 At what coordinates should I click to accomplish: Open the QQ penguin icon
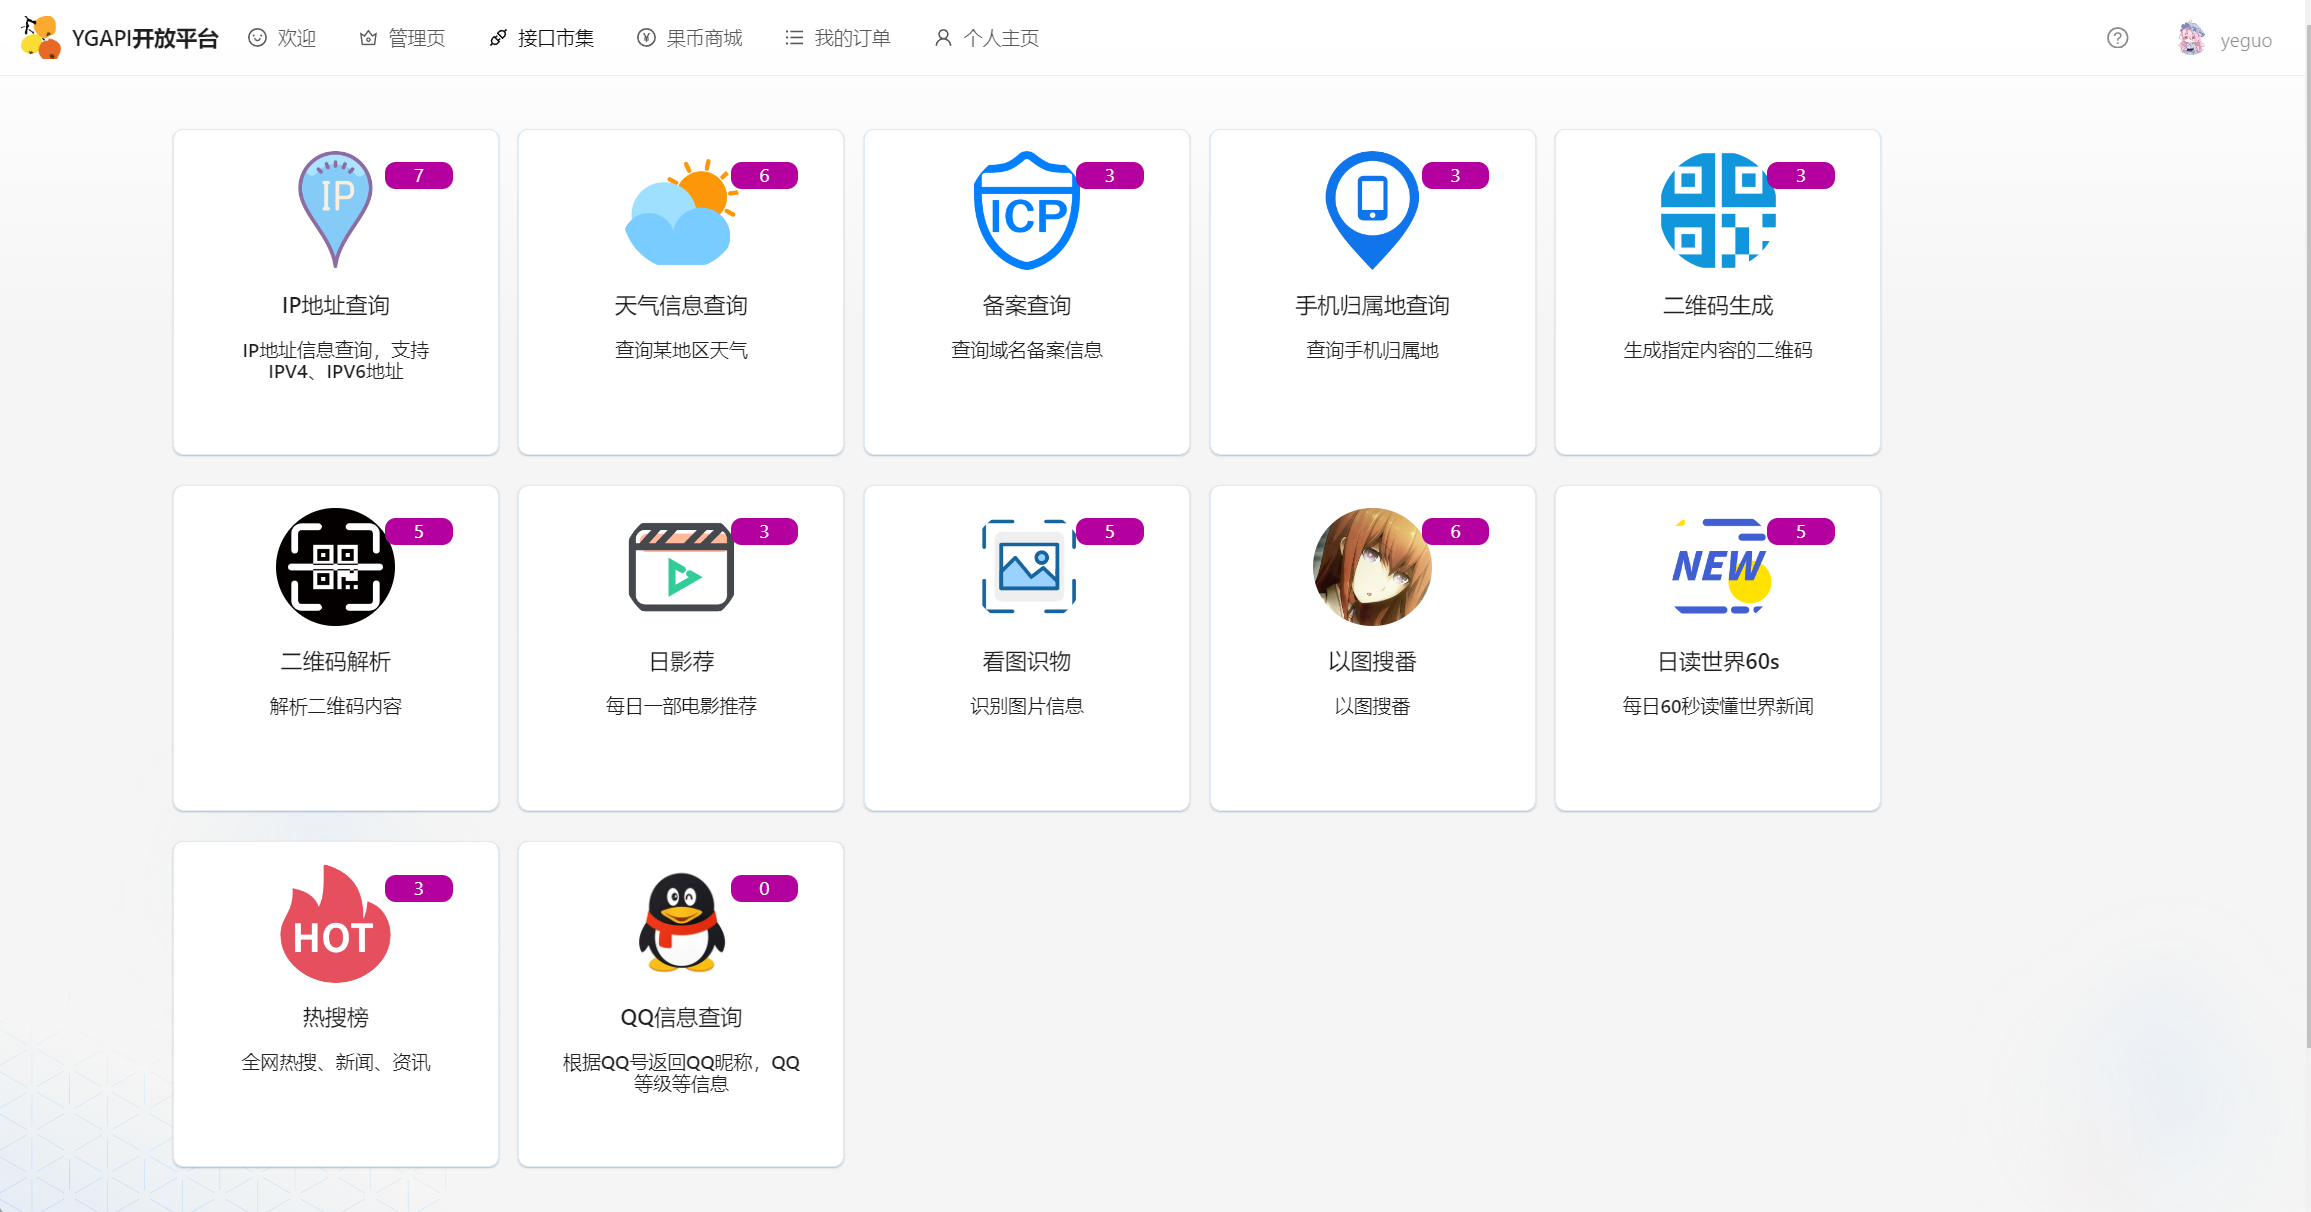click(681, 922)
